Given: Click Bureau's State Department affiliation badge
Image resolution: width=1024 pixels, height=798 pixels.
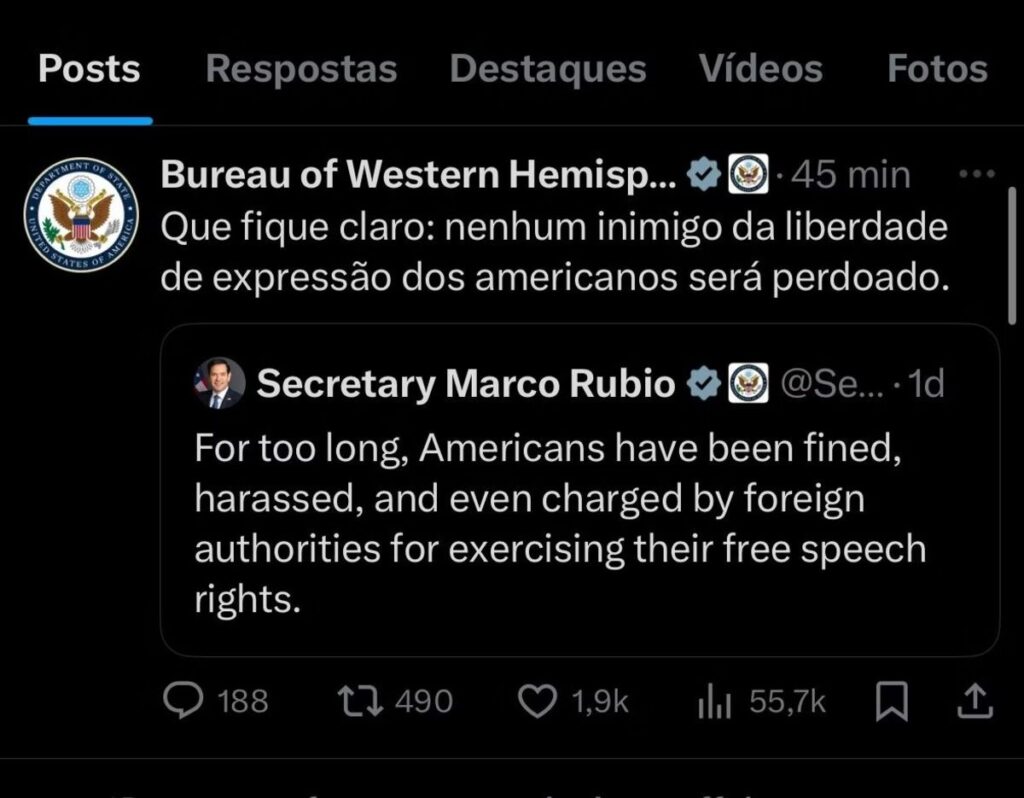Looking at the screenshot, I should (746, 176).
